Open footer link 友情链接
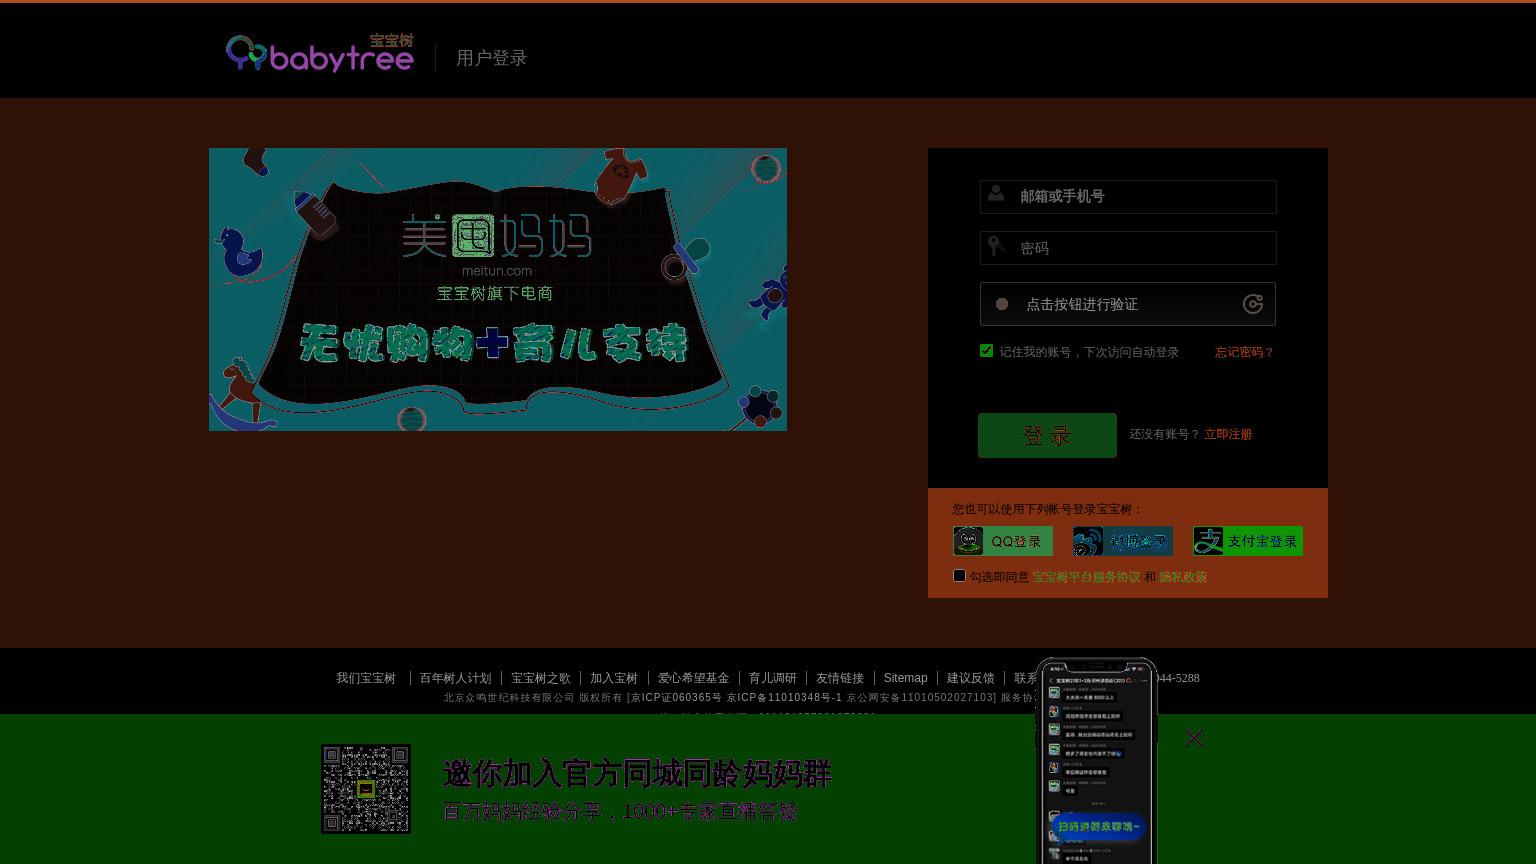The image size is (1536, 864). (840, 678)
